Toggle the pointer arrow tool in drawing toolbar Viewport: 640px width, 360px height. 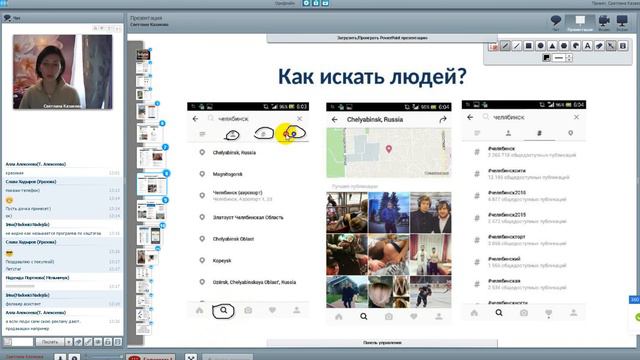click(611, 46)
